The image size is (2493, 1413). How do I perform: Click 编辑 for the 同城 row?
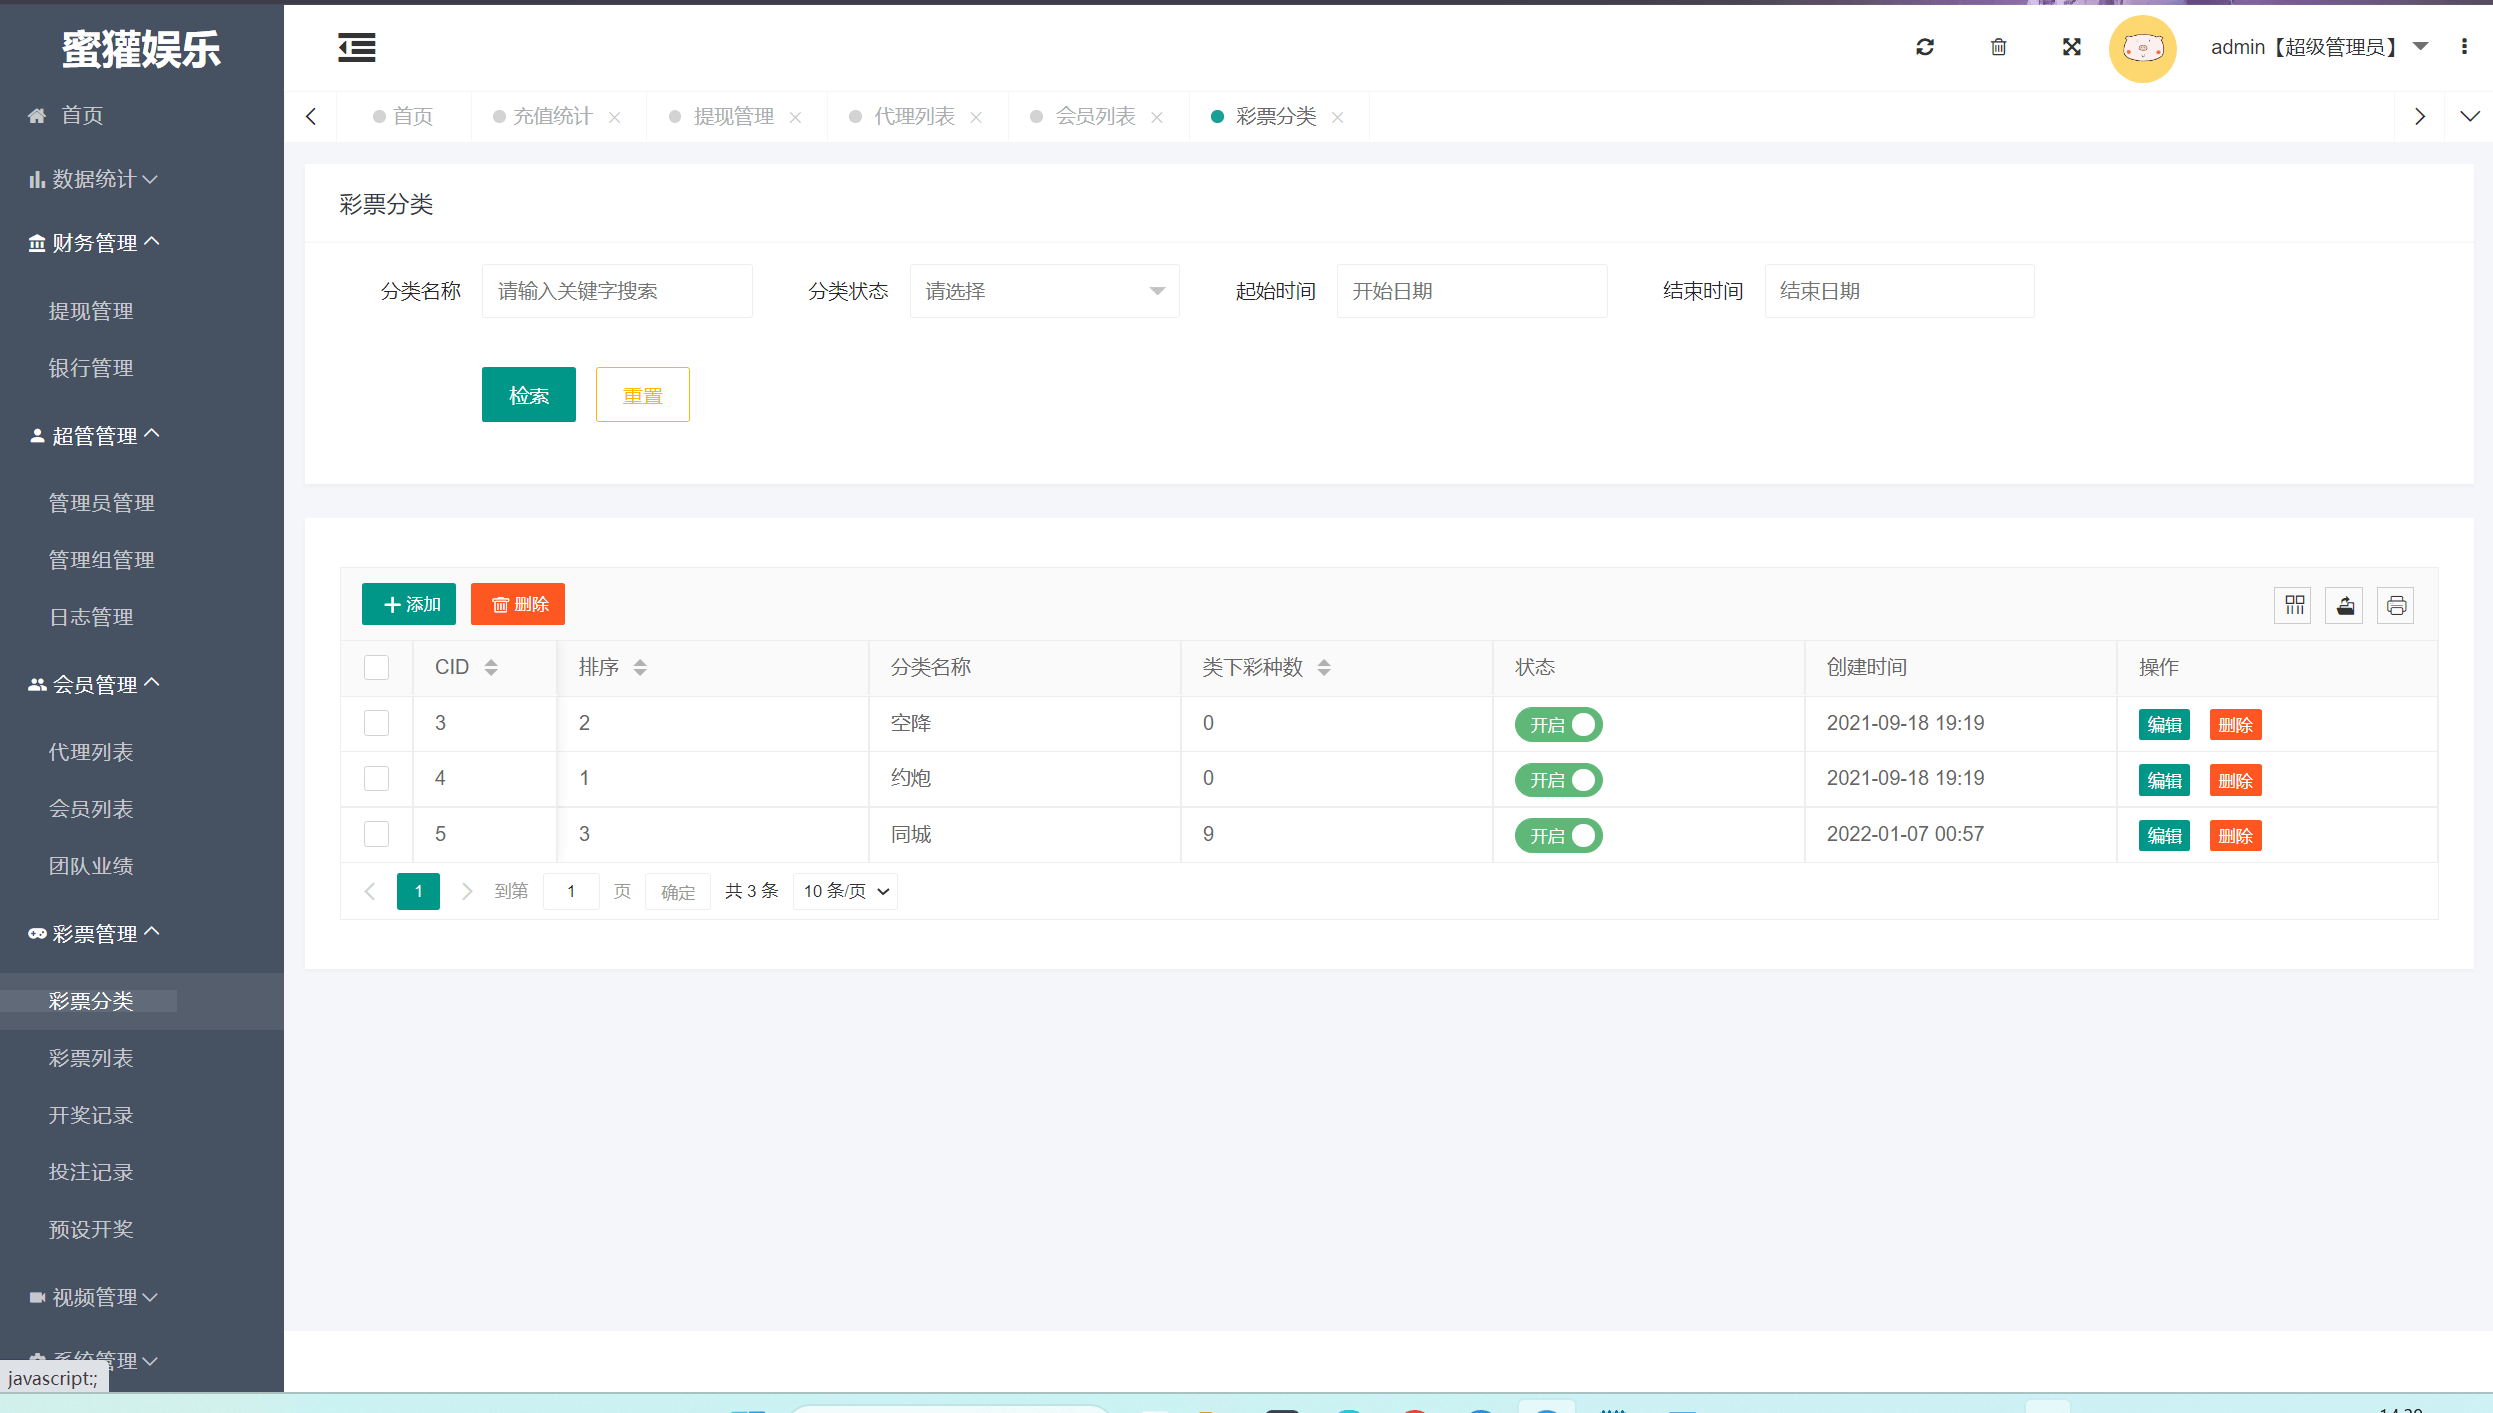[2164, 836]
